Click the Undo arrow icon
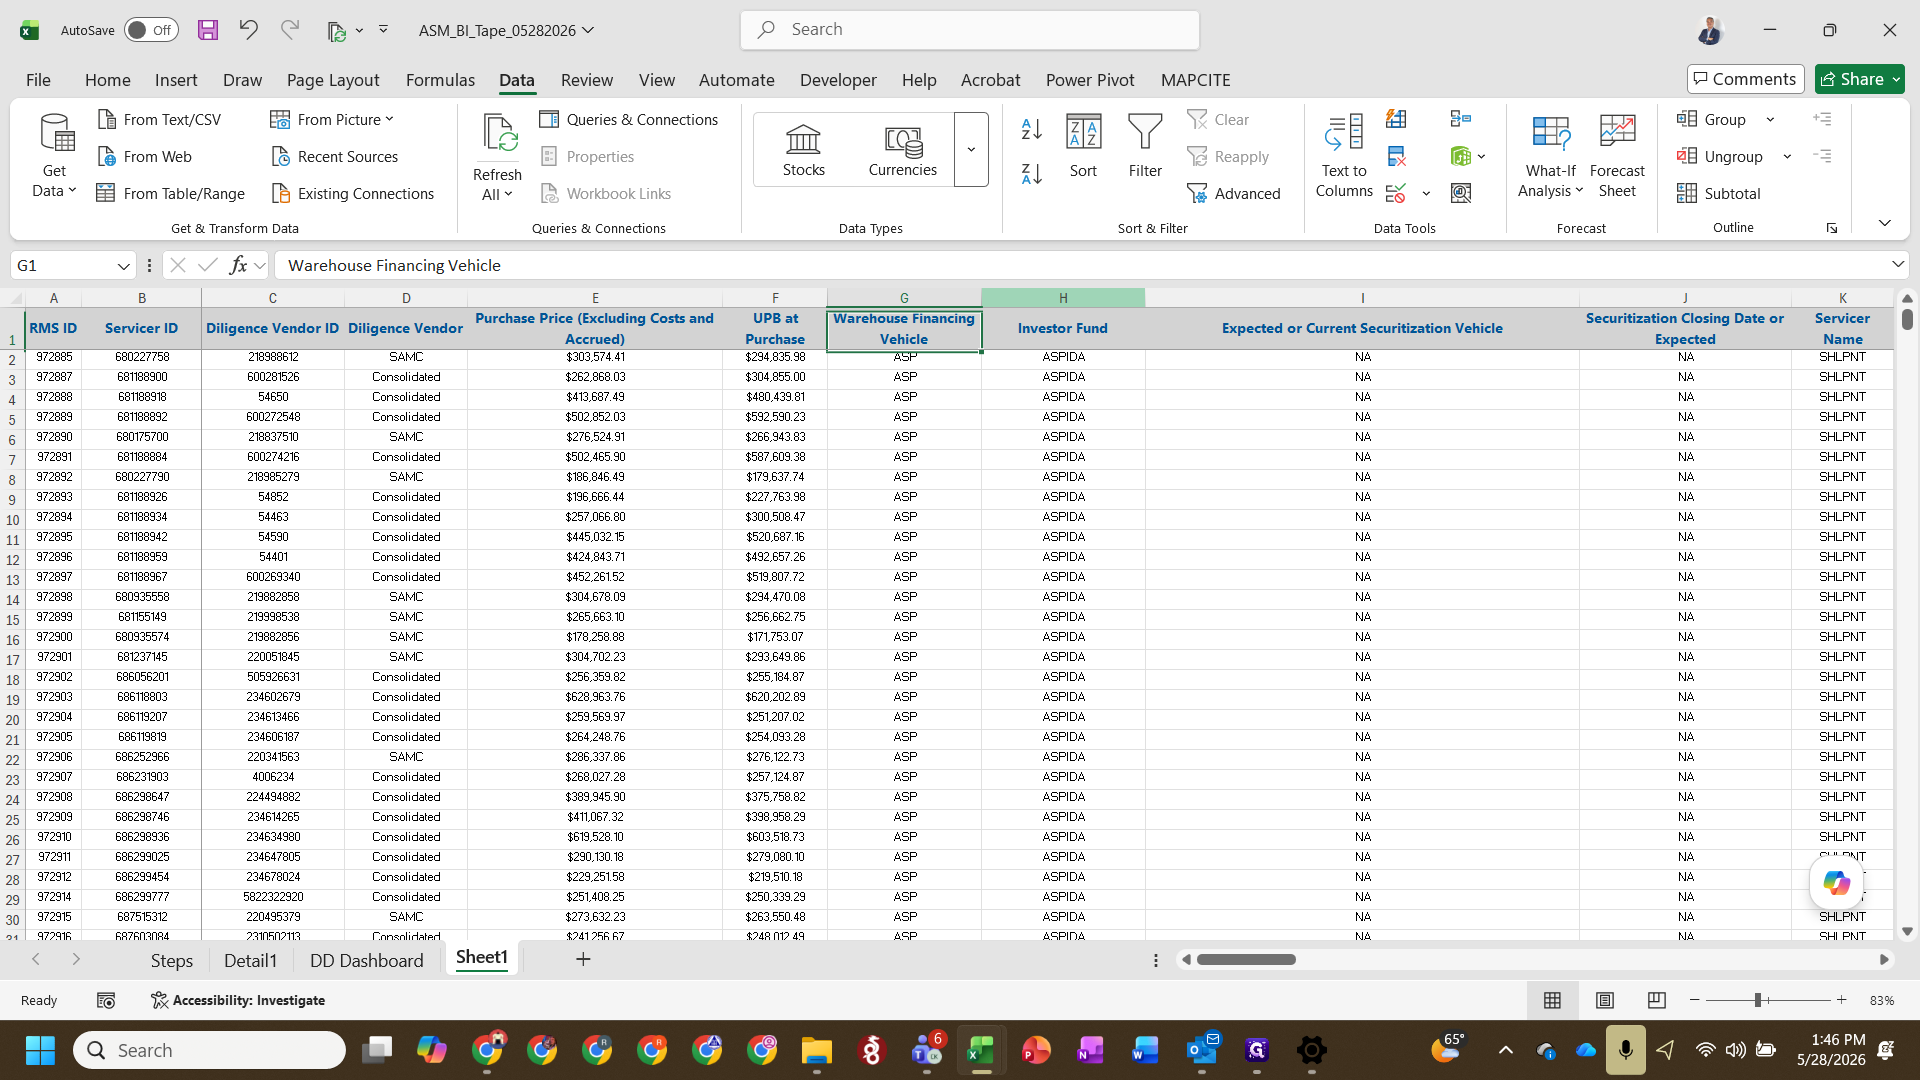 coord(248,30)
